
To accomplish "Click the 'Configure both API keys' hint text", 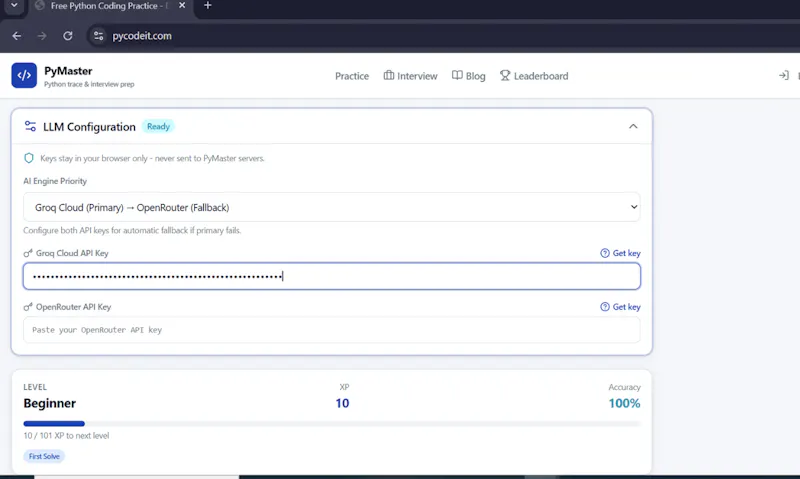I will (132, 231).
